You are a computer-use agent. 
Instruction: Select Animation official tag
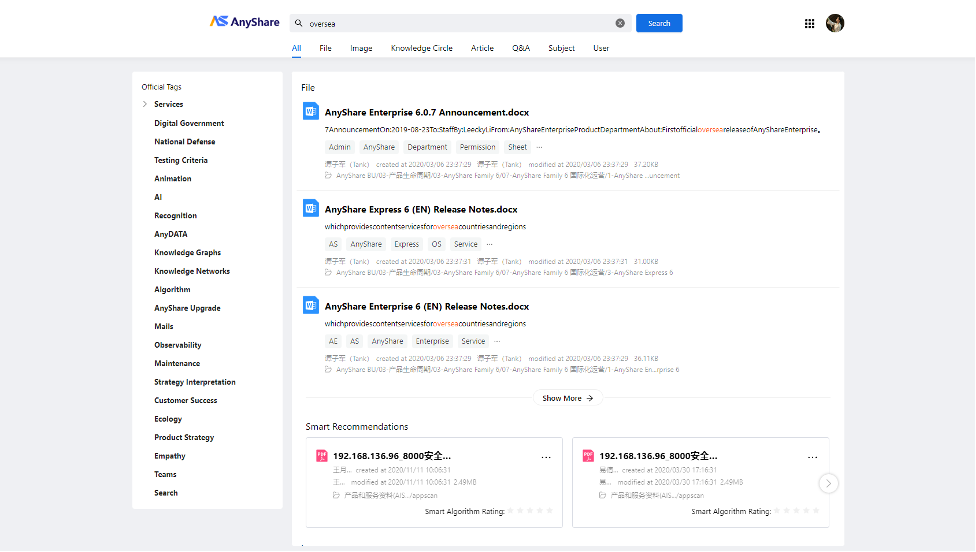[173, 179]
